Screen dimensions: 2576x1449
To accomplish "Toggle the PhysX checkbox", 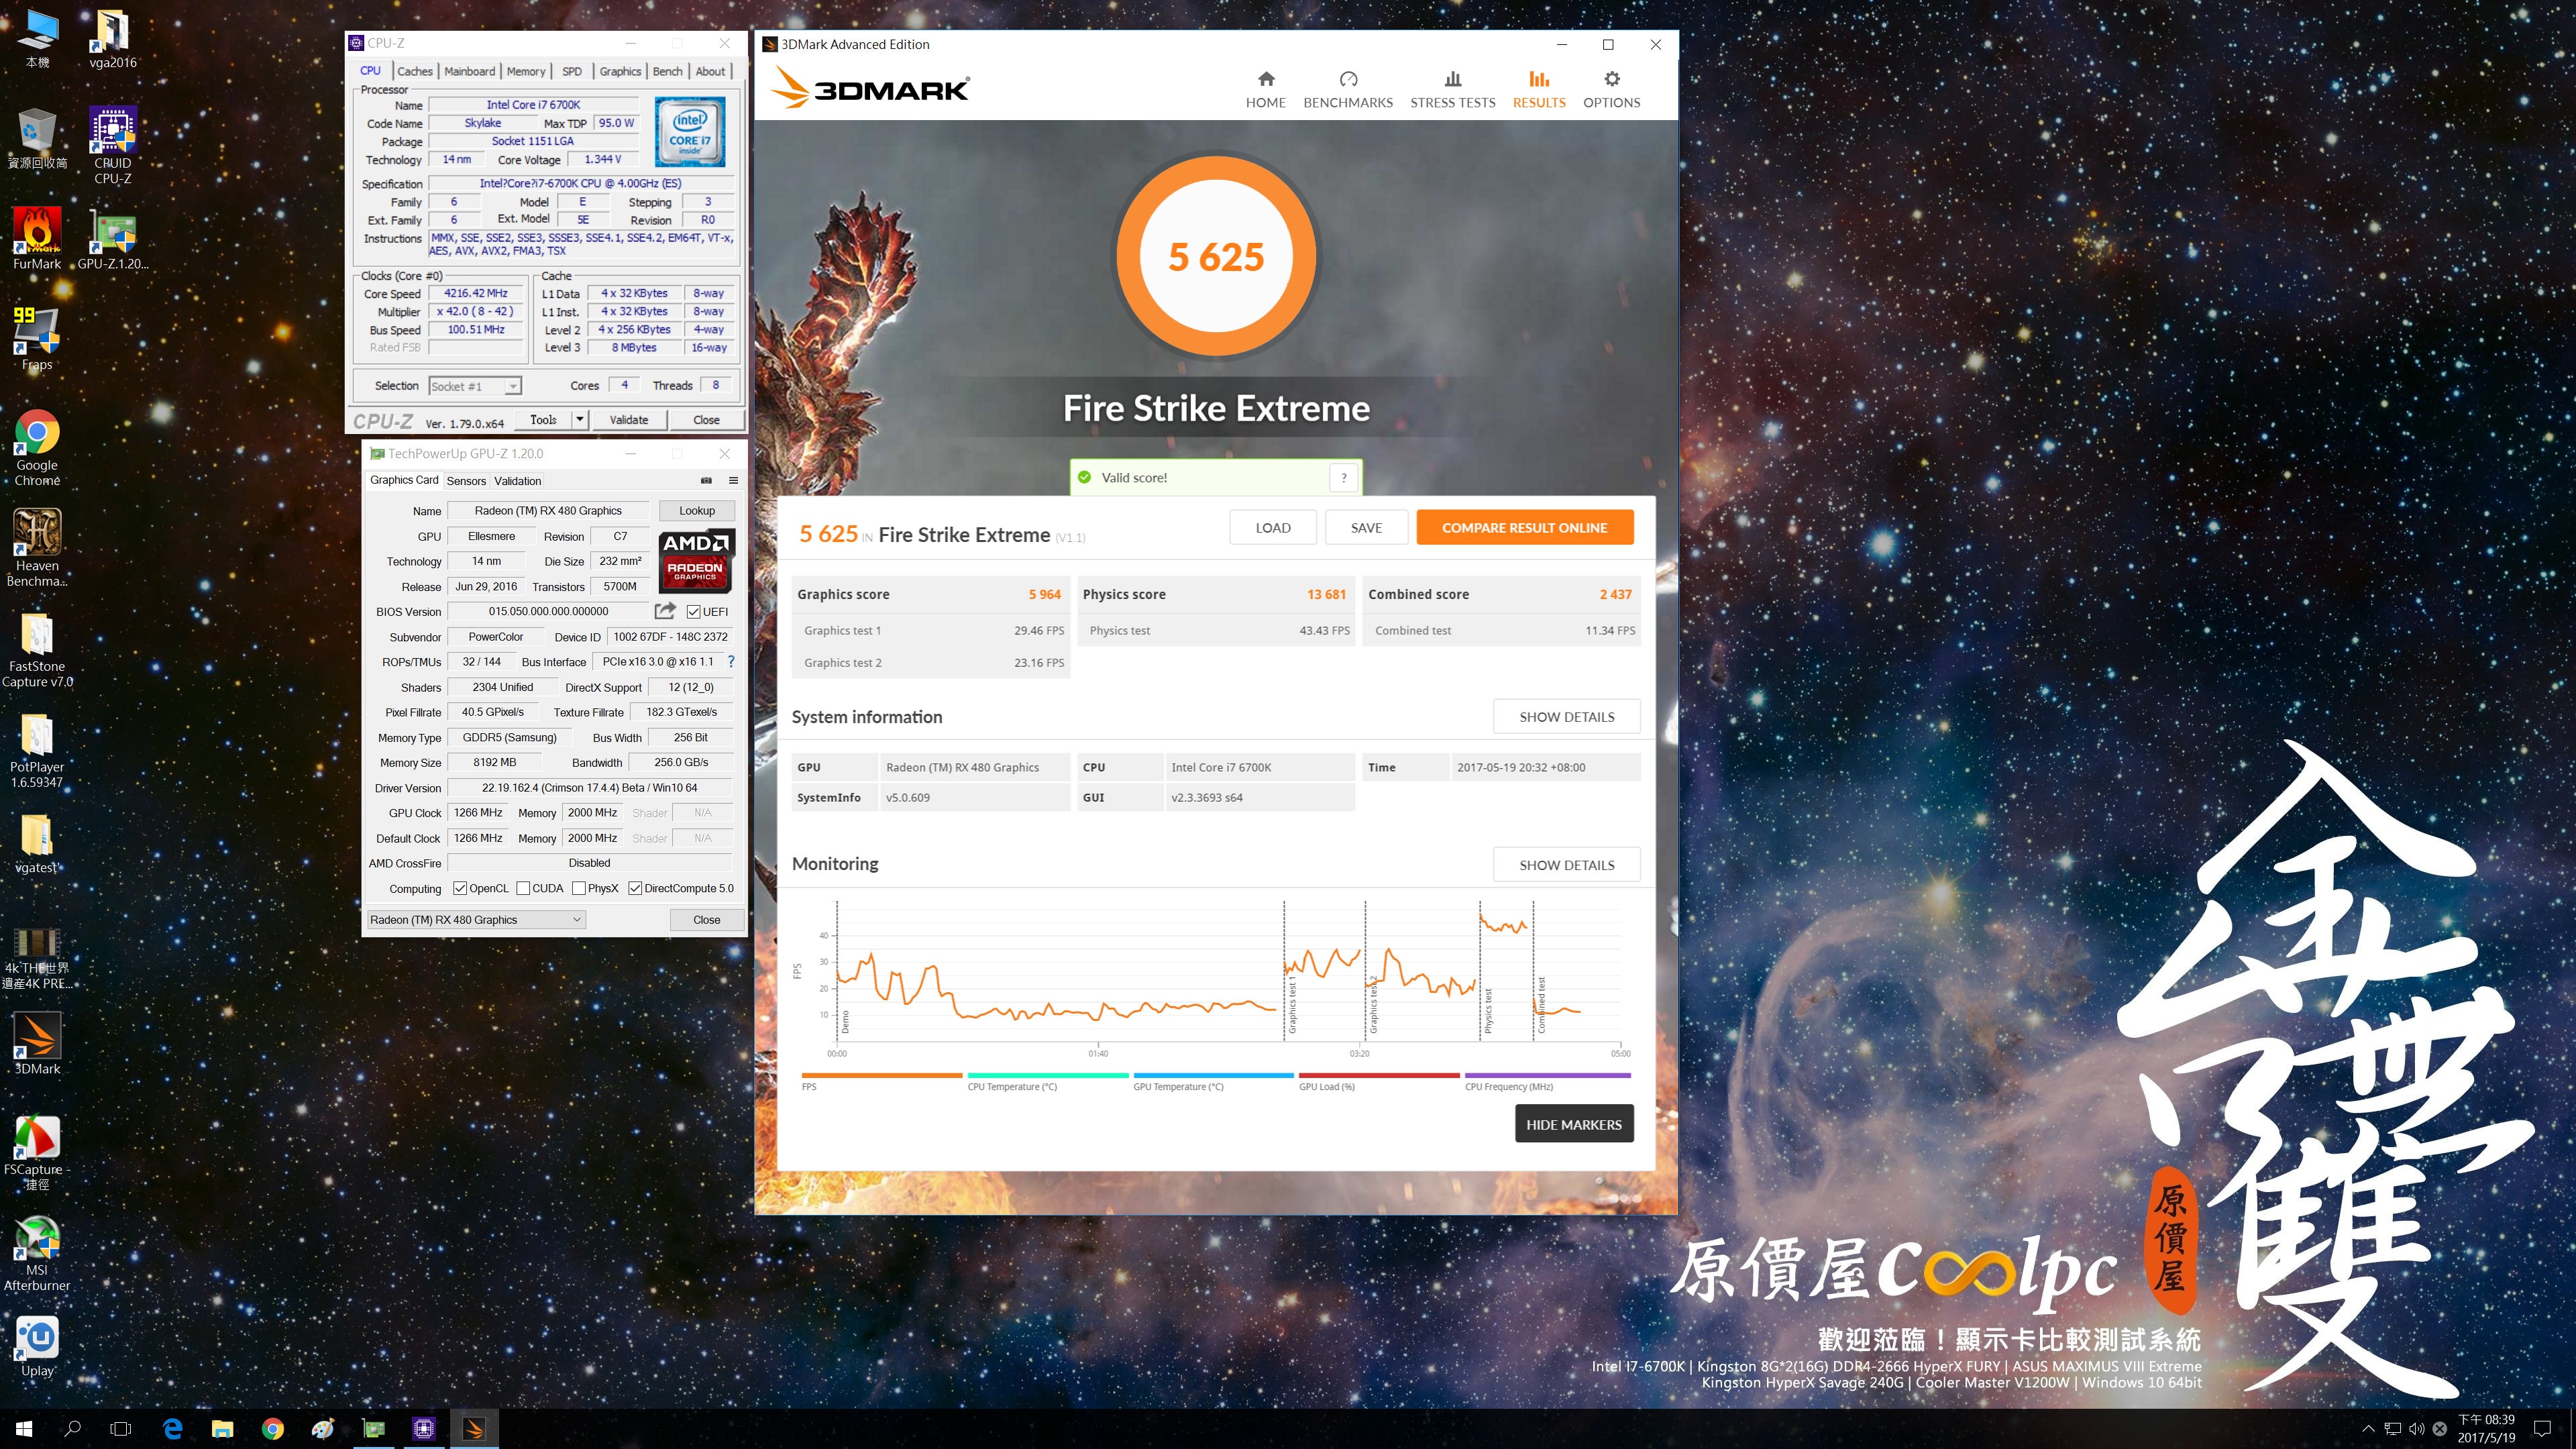I will coord(578,888).
